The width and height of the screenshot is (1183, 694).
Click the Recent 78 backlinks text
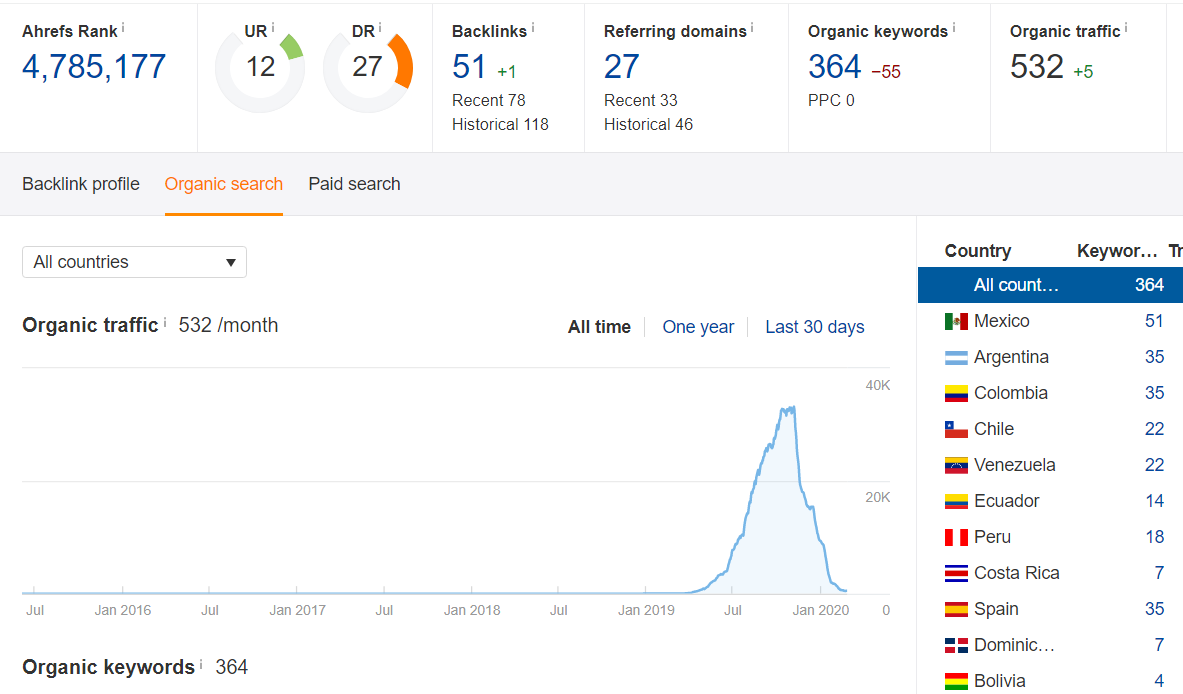click(x=488, y=100)
